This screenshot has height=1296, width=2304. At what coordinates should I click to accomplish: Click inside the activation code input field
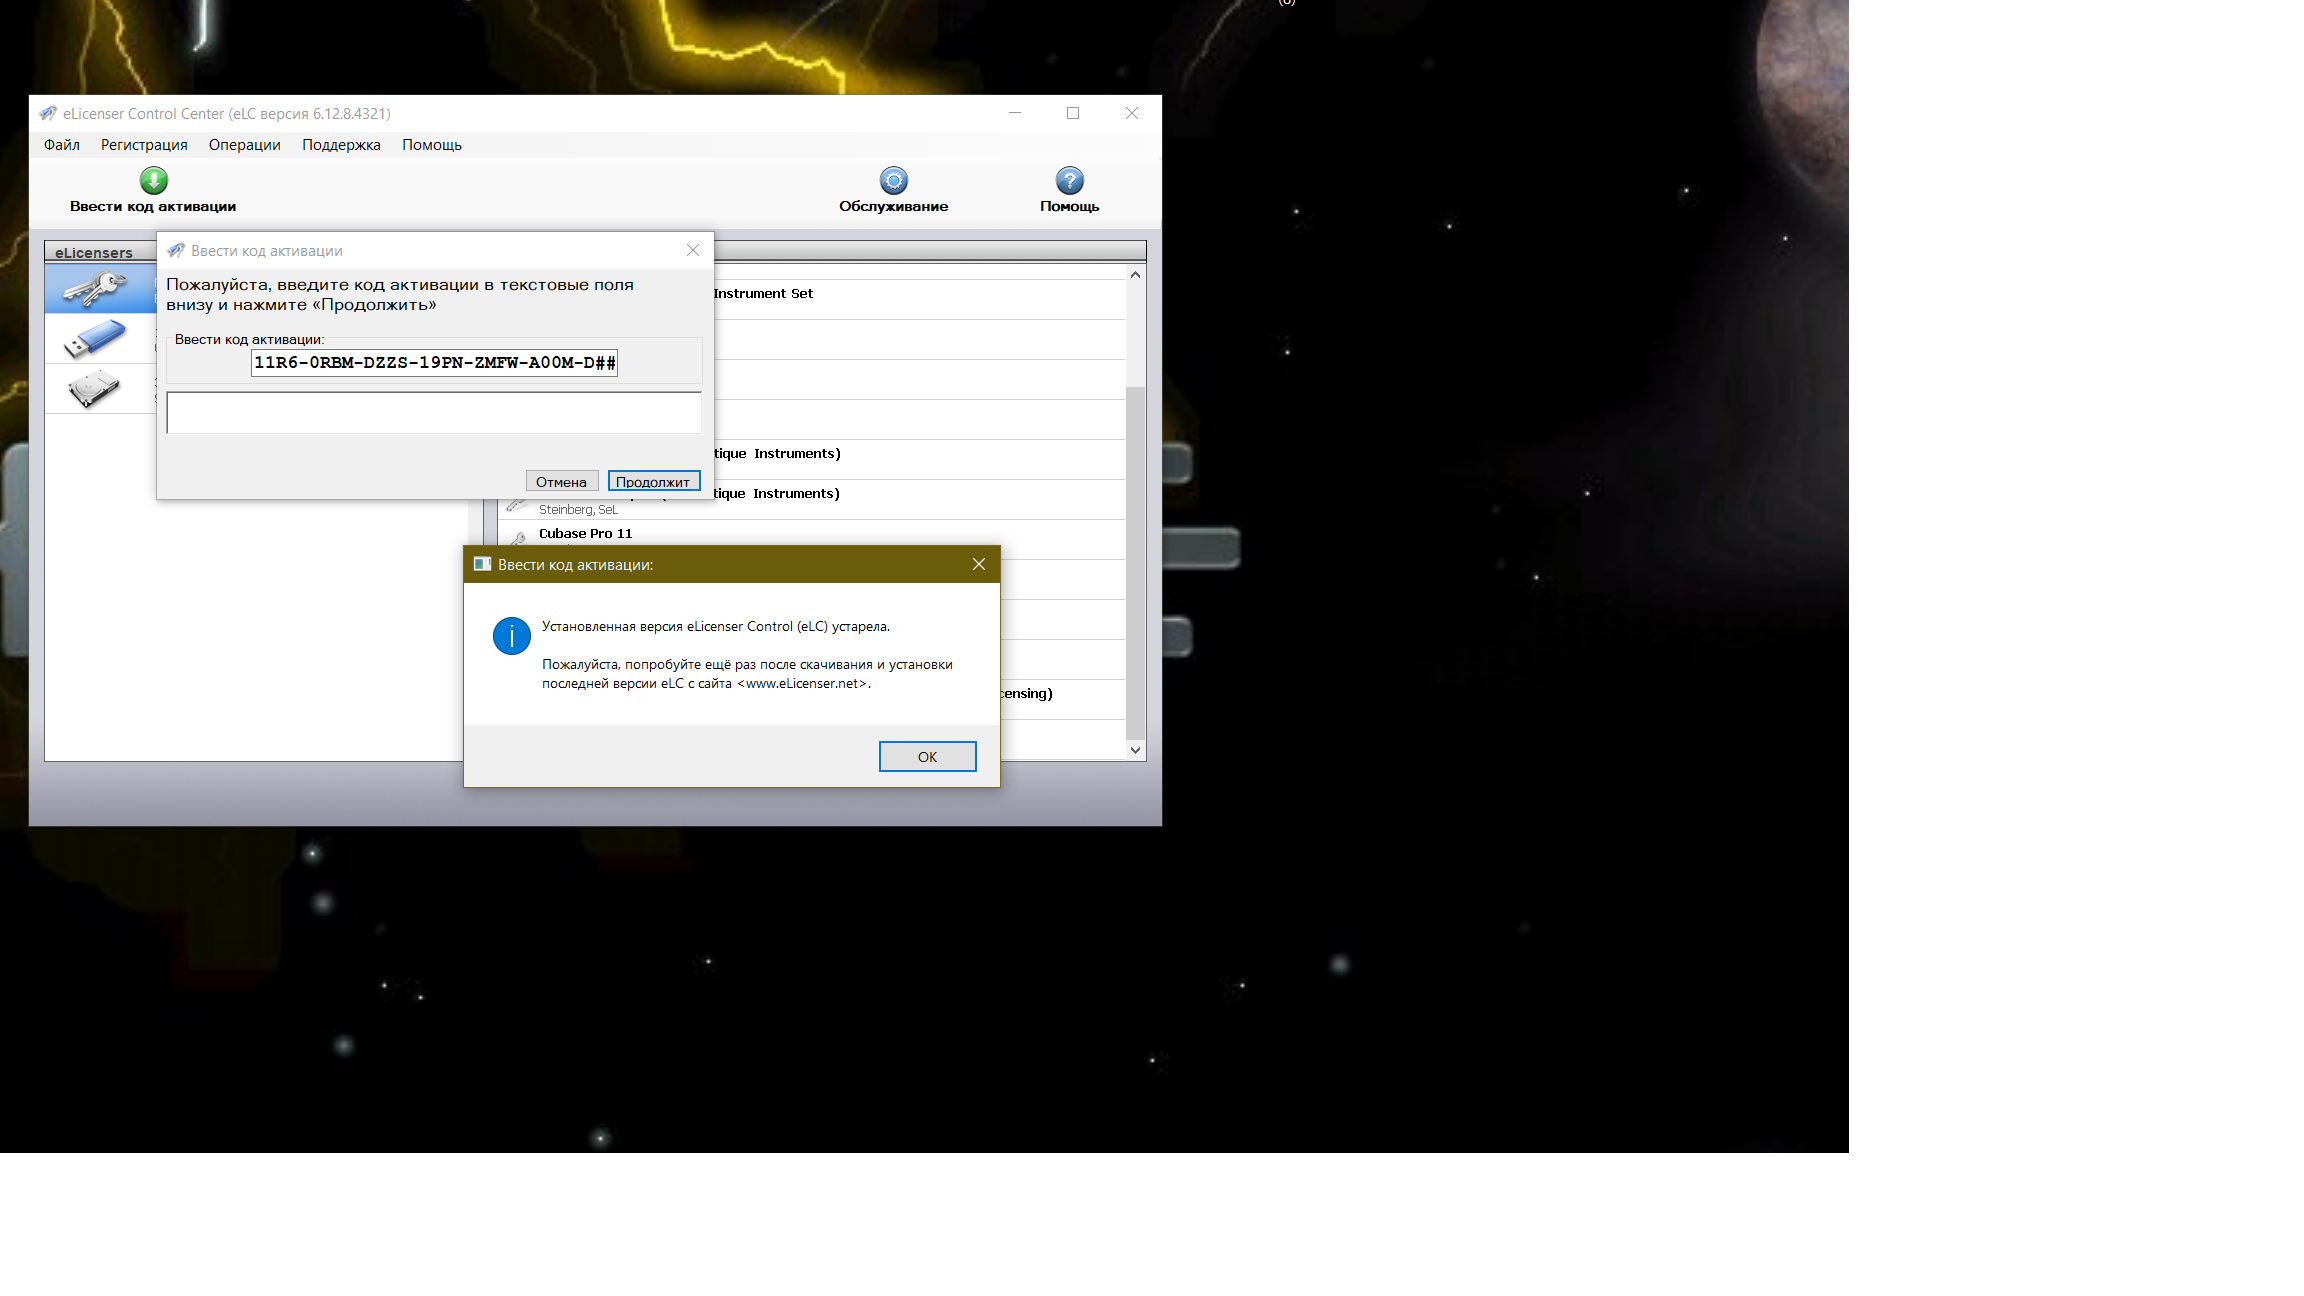point(434,363)
